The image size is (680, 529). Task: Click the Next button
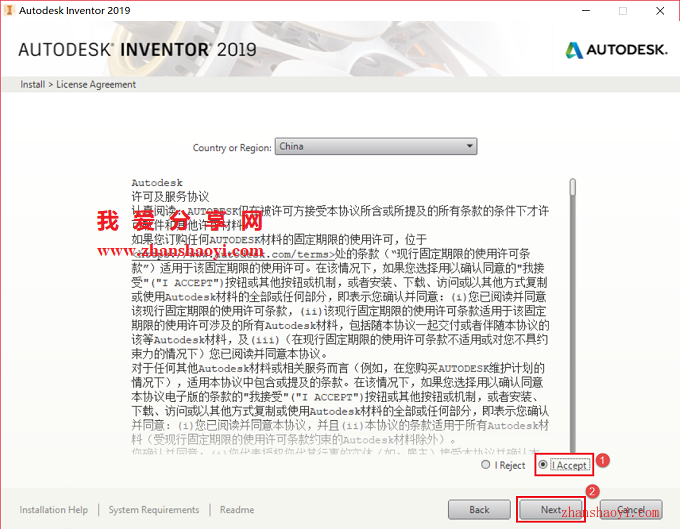[551, 509]
